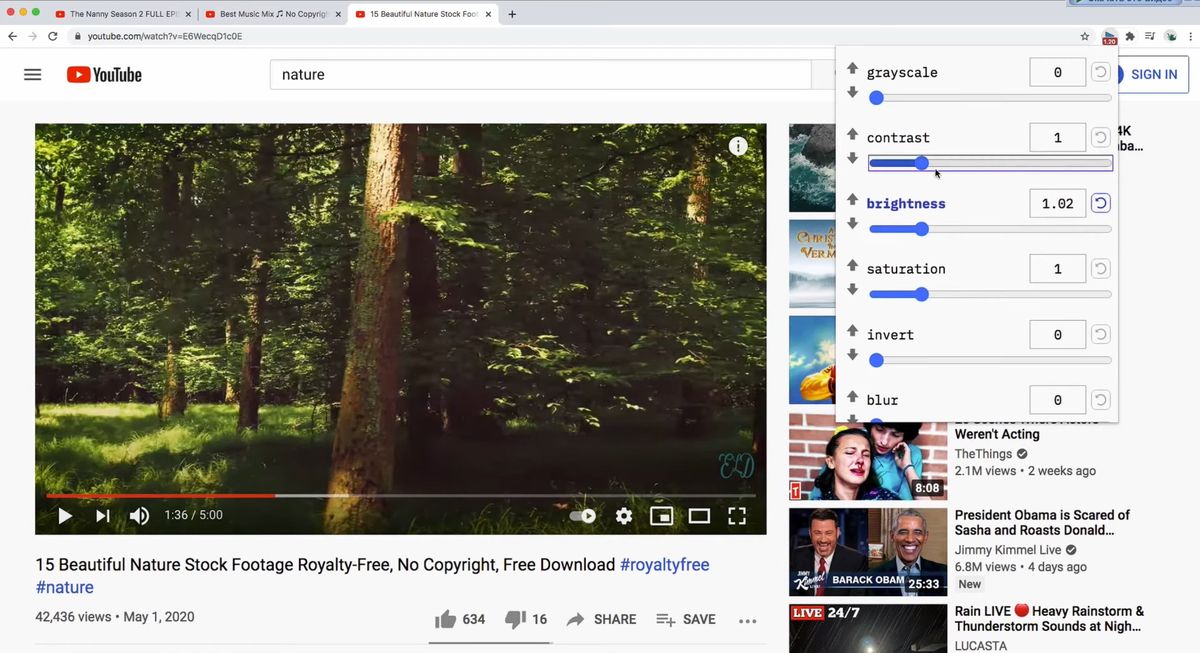Screen dimensions: 1200x653
Task: Increase saturation with up arrow
Action: click(x=852, y=265)
